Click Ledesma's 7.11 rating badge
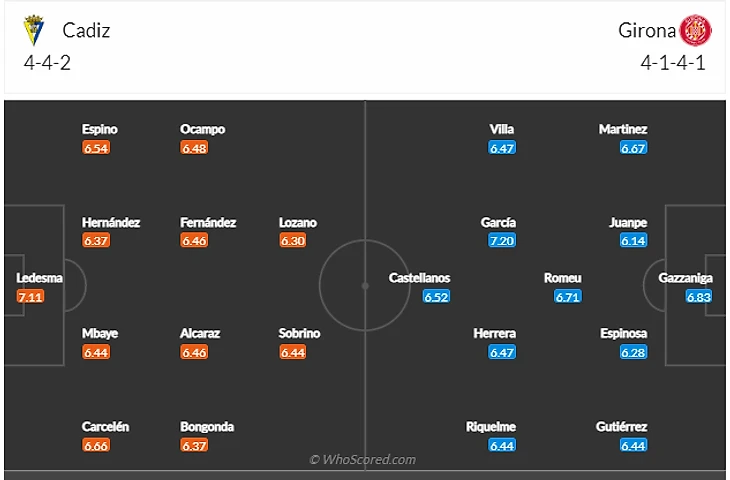This screenshot has height=480, width=730. coord(31,297)
